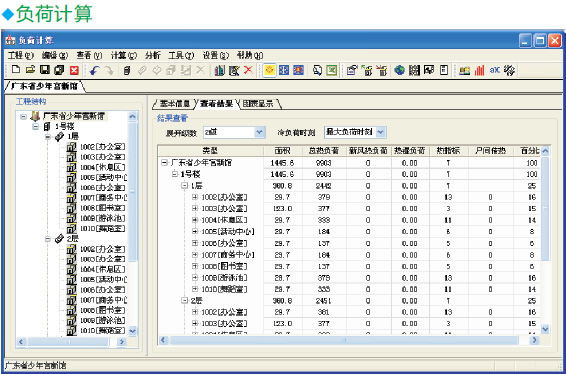
Task: Click the results table horizontal scrollbar thumb
Action: [x=344, y=340]
